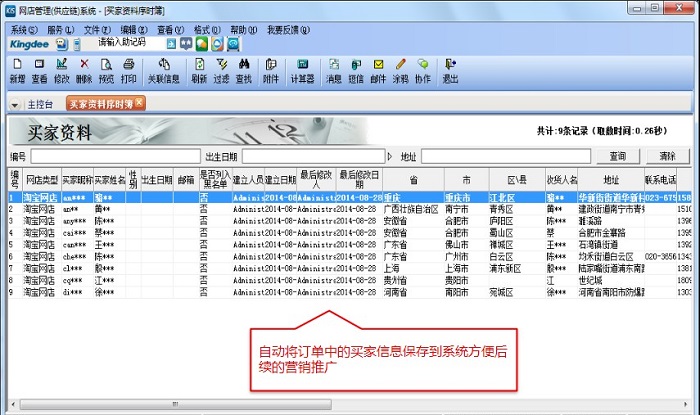700x415 pixels.
Task: Click the 修改 (Modify) toolbar icon
Action: point(62,71)
